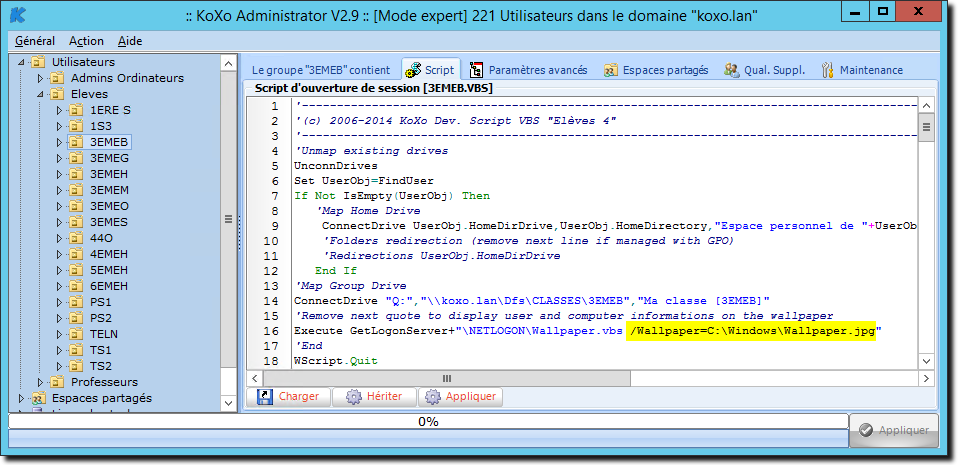The height and width of the screenshot is (465, 958).
Task: Select the TS2 group in tree
Action: (101, 366)
